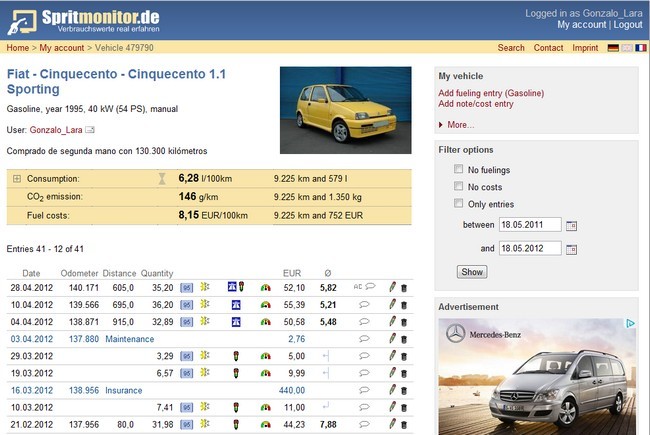
Task: Switch site language with the German flag
Action: click(613, 47)
